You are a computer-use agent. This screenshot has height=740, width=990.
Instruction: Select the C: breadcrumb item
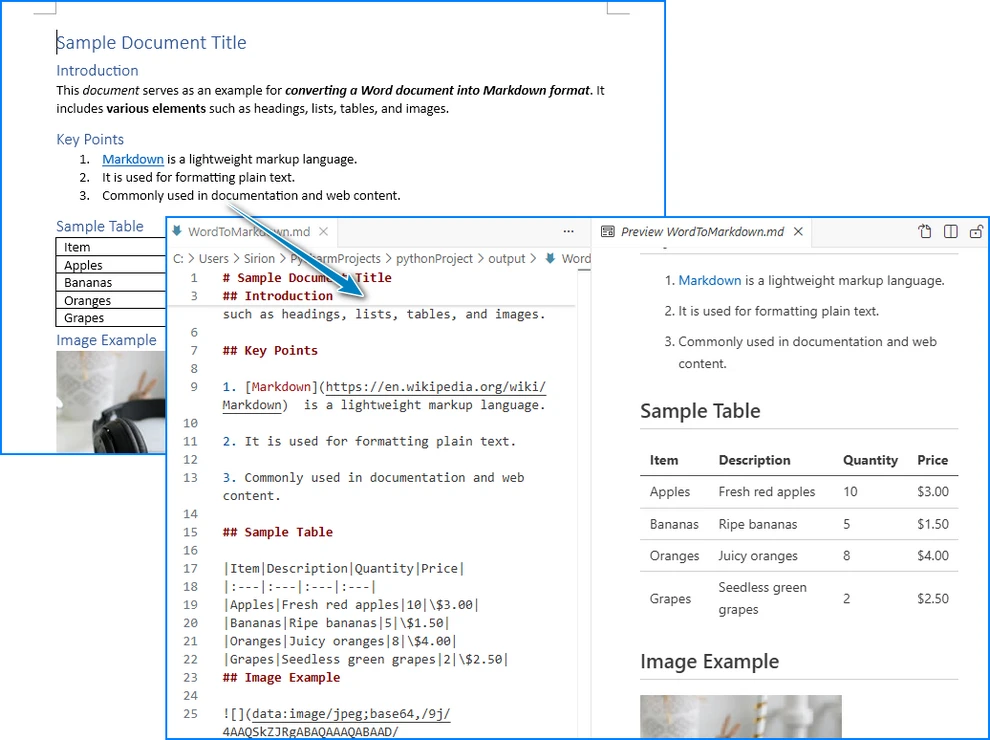click(x=178, y=258)
